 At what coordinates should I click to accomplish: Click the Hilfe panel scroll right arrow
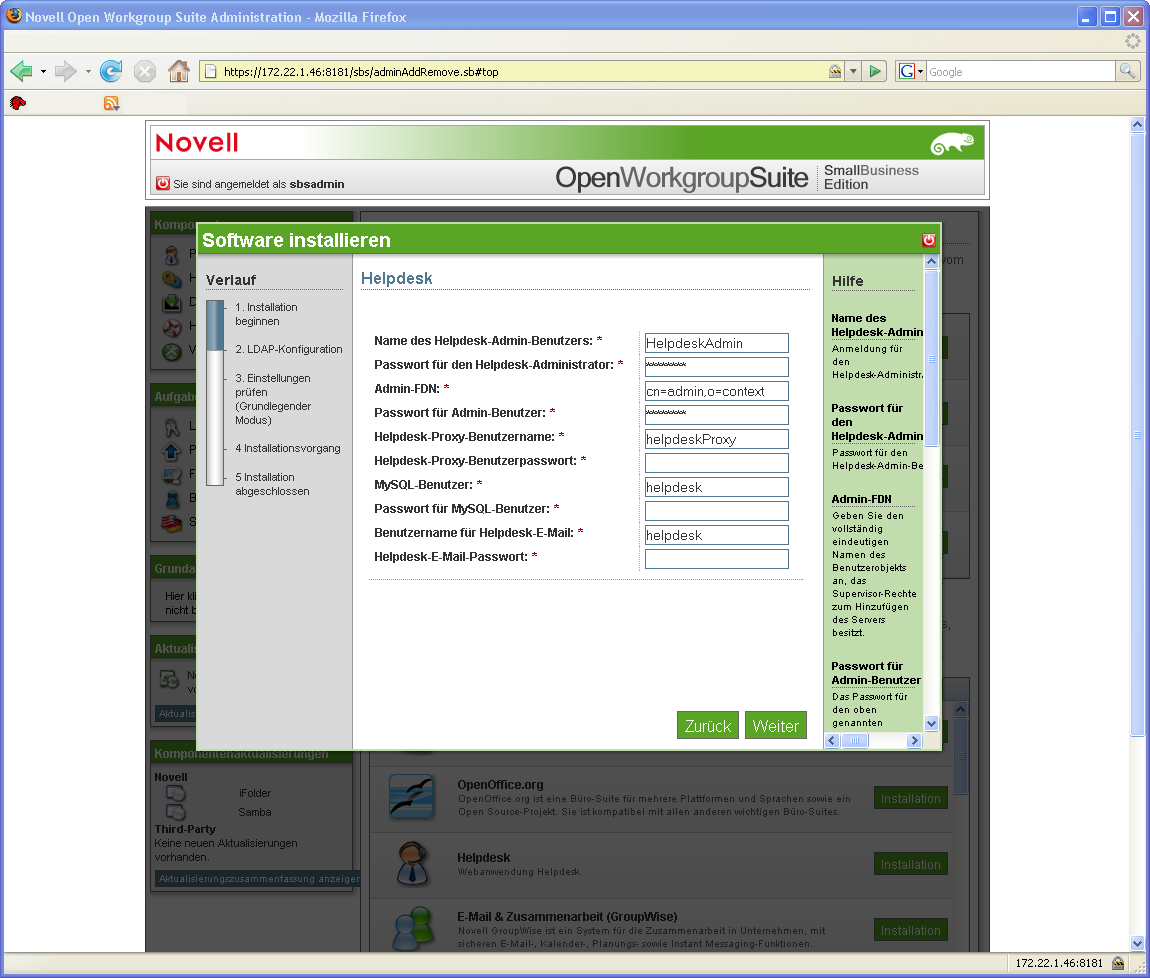pos(914,741)
